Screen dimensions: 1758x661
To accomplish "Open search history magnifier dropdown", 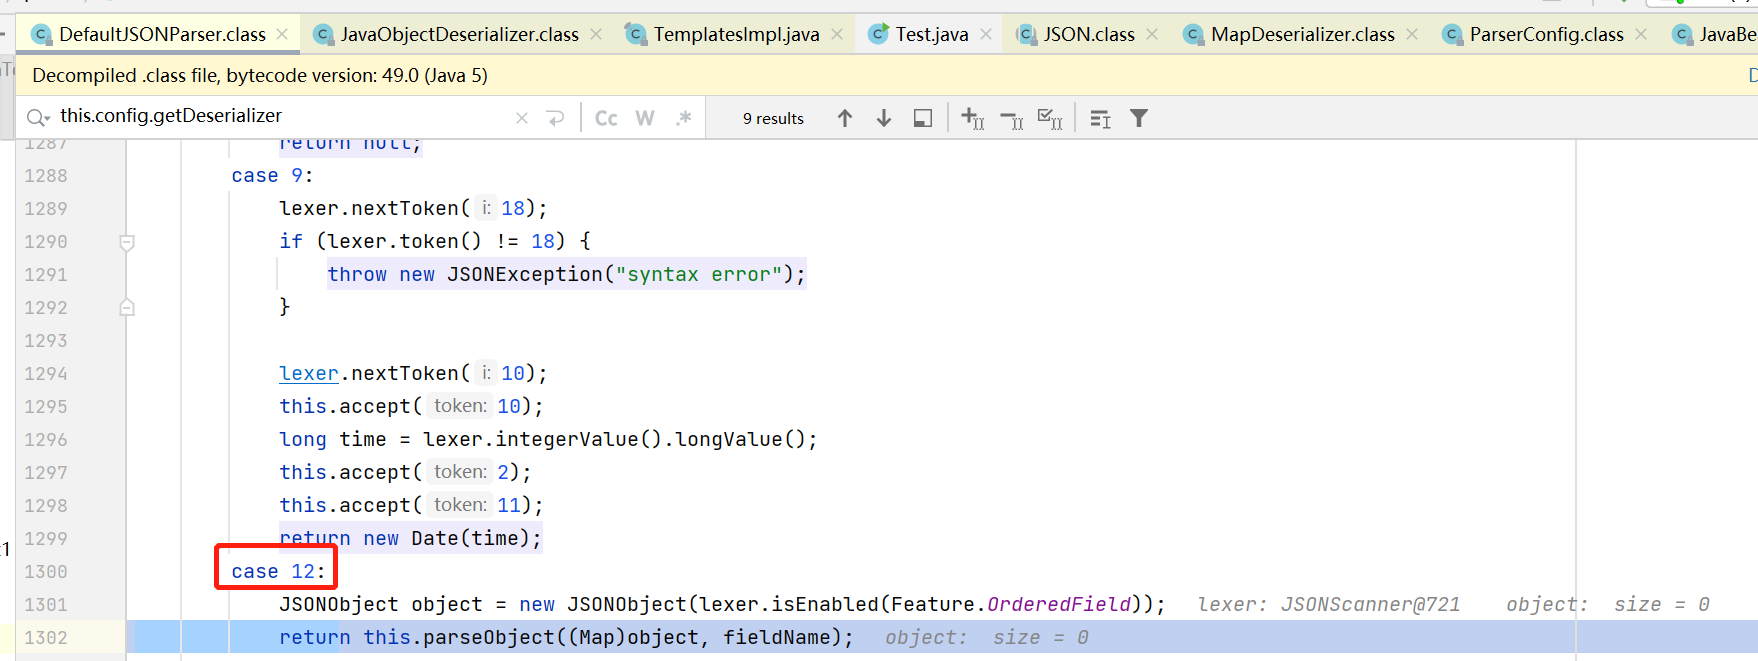I will click(38, 118).
